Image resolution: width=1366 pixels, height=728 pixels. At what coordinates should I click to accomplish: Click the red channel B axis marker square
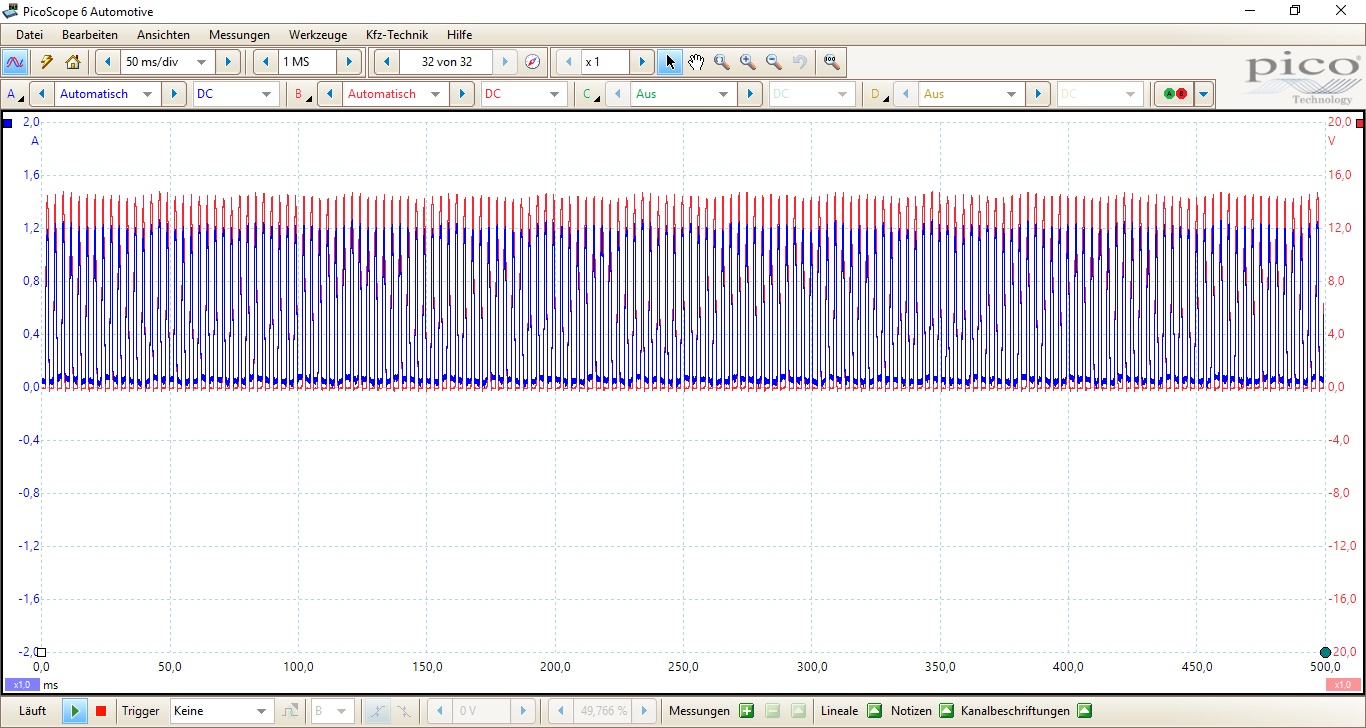(x=1360, y=122)
